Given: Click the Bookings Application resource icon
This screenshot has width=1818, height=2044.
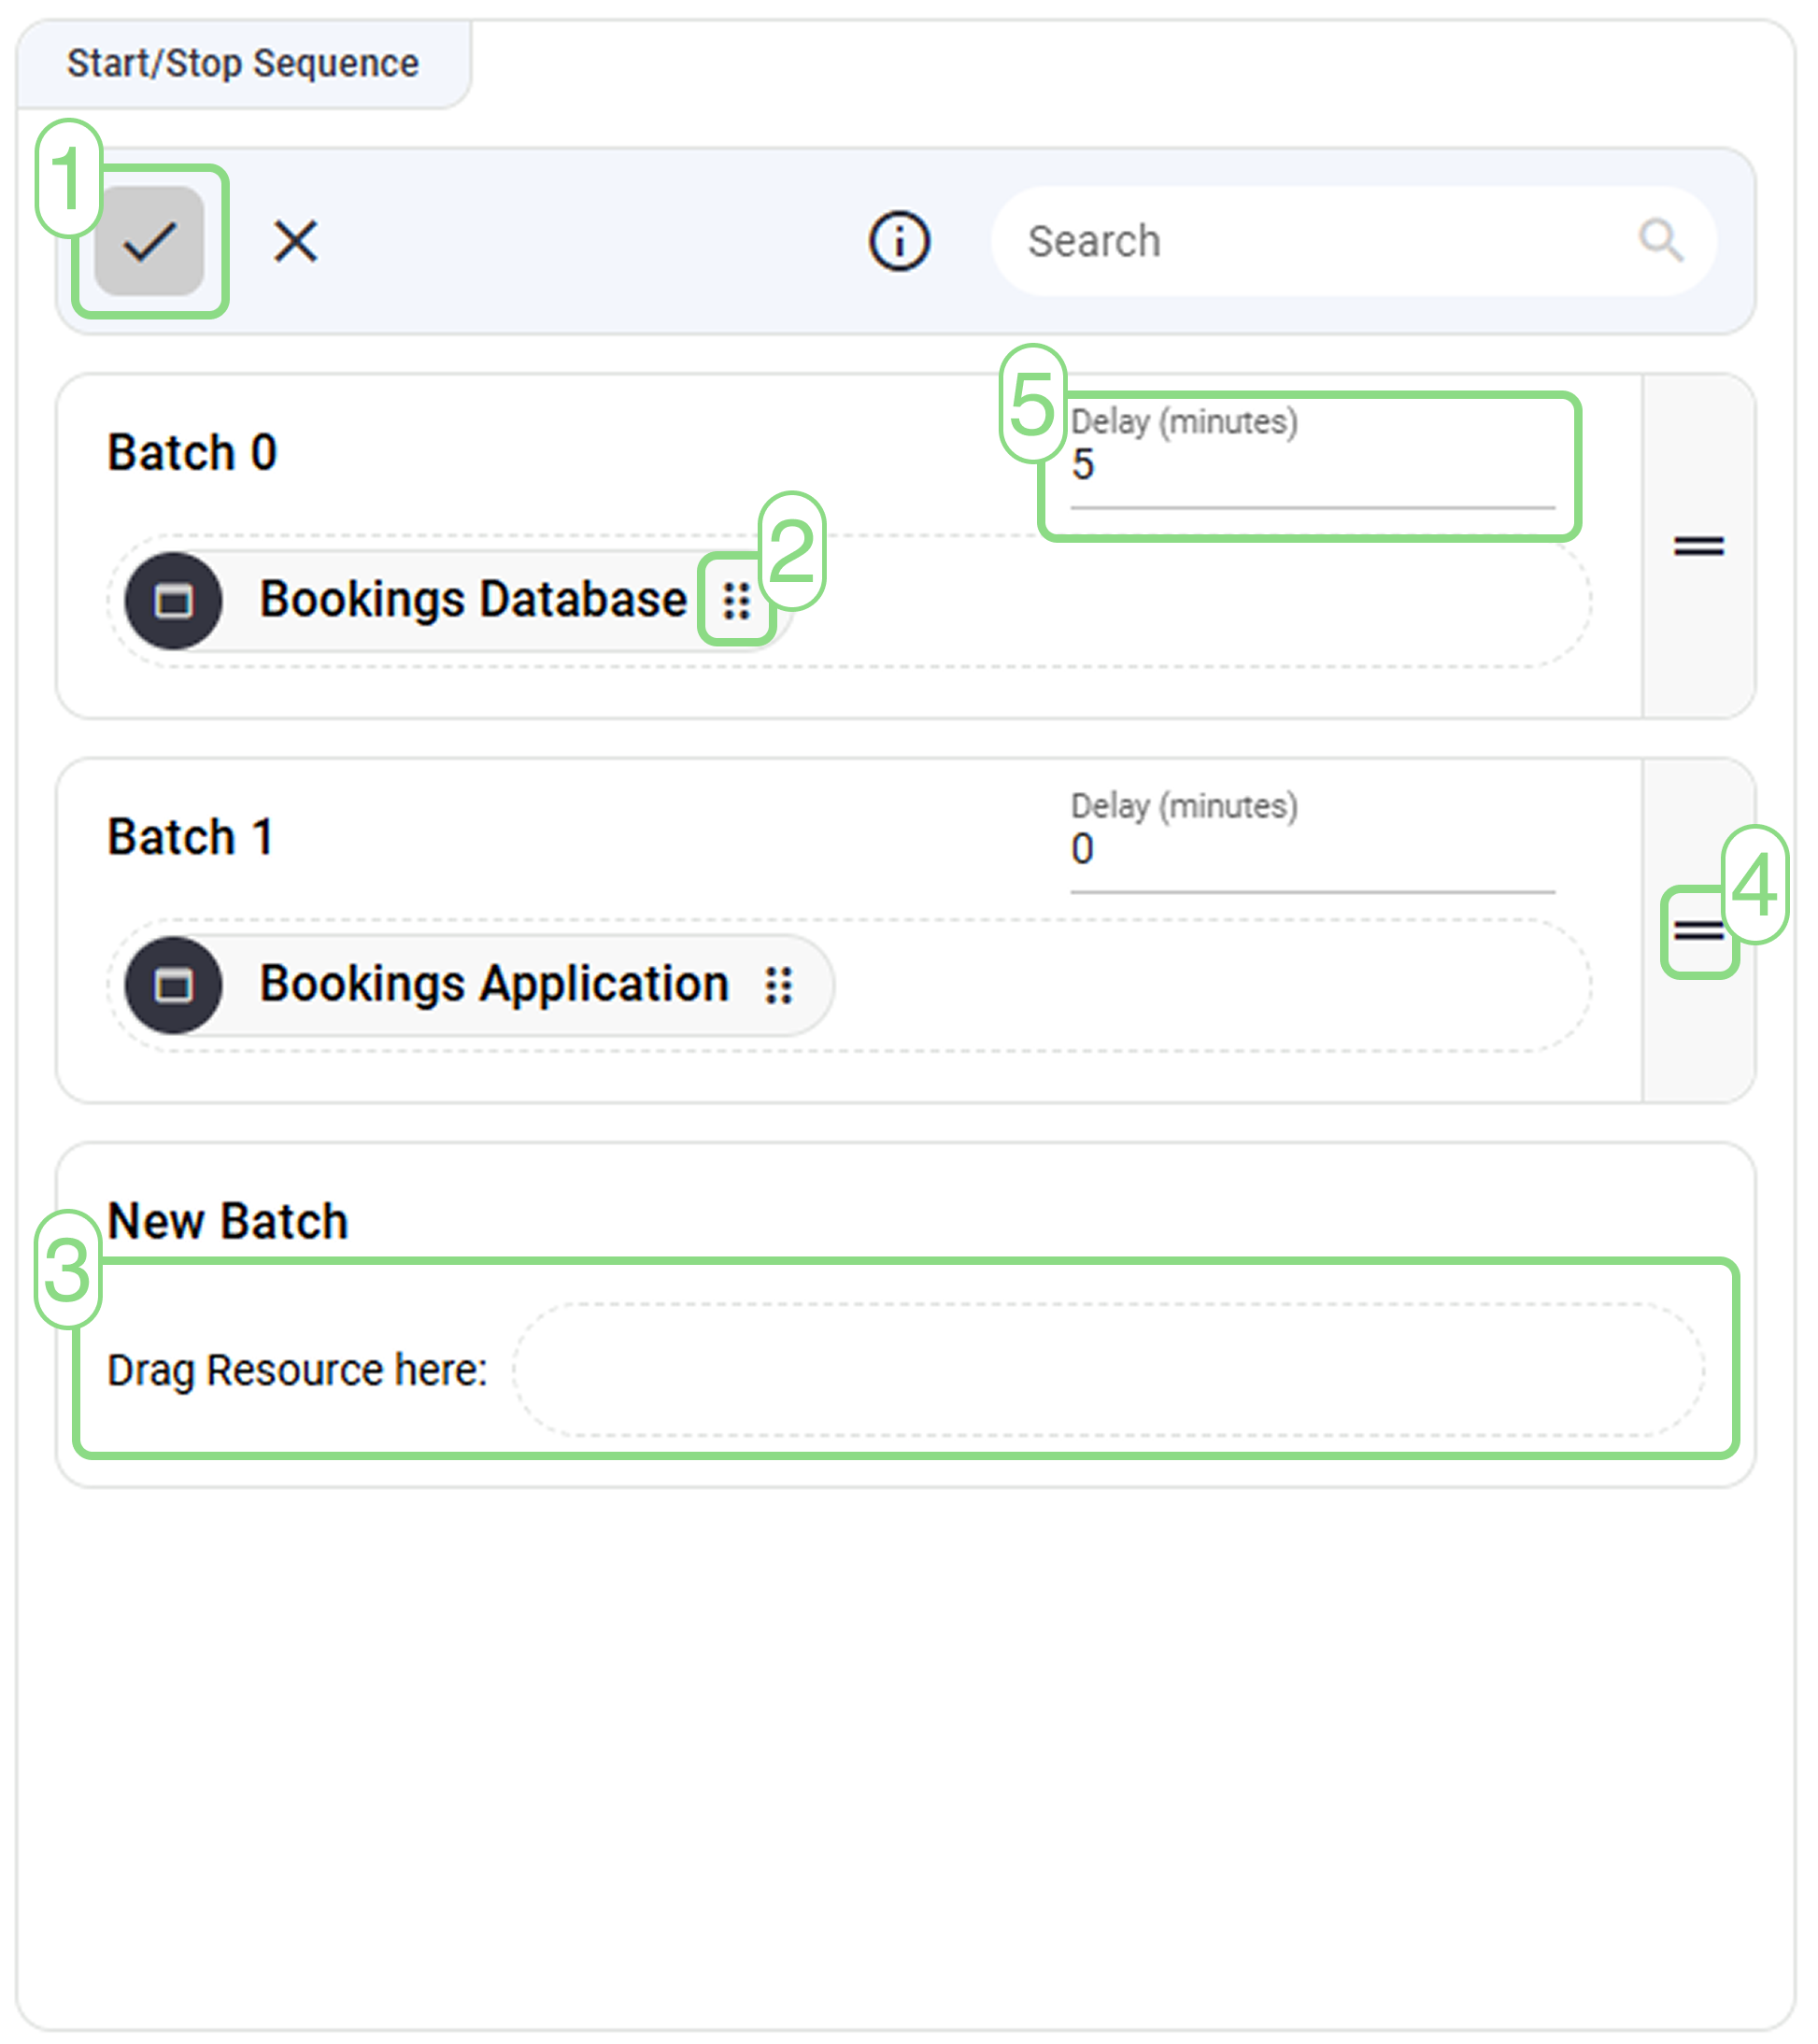Looking at the screenshot, I should pyautogui.click(x=174, y=985).
